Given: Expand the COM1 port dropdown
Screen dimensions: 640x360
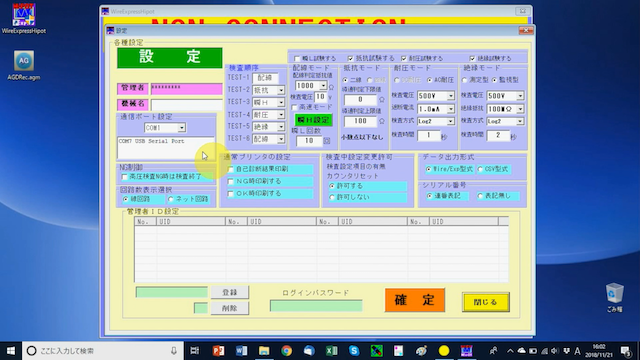Looking at the screenshot, I should point(181,128).
